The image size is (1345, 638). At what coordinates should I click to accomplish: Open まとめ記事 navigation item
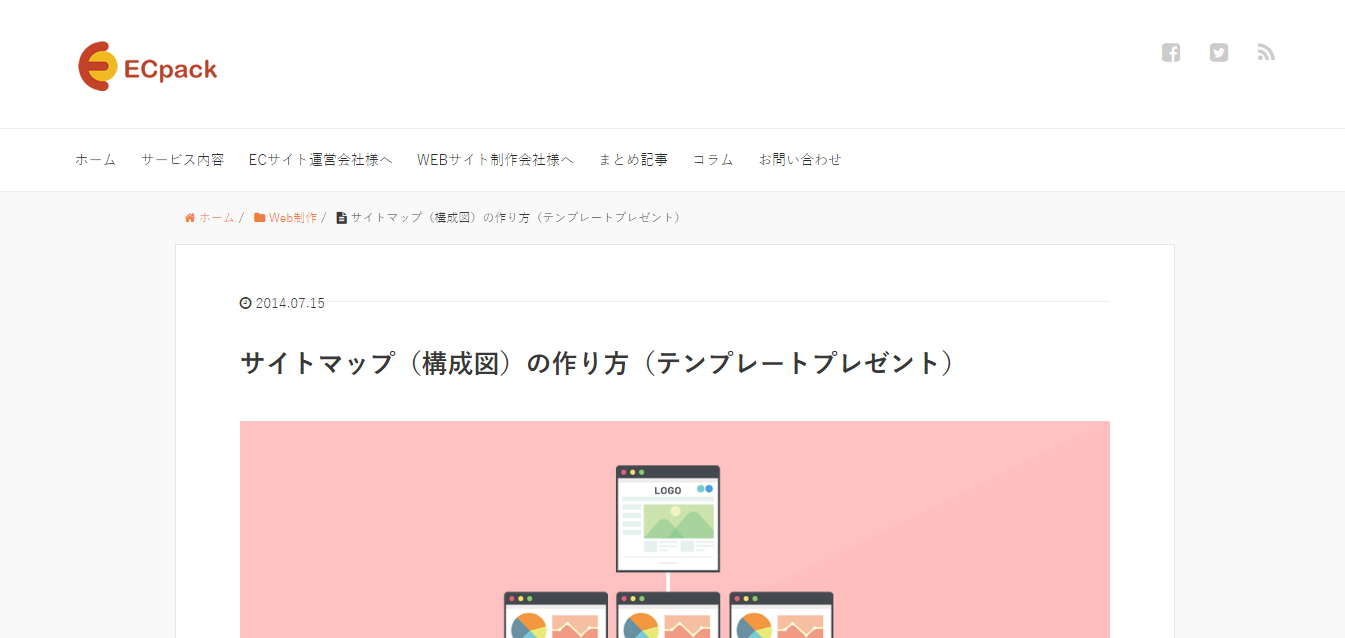633,160
